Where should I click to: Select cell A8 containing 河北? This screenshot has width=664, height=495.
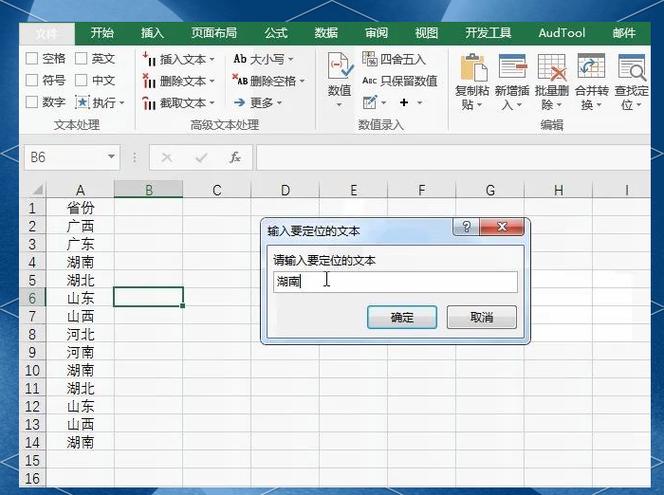point(80,334)
